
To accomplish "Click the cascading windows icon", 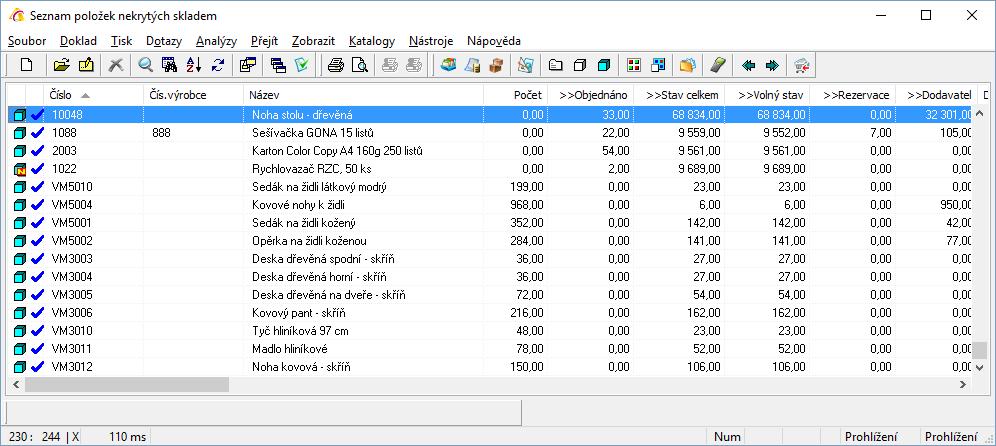I will pyautogui.click(x=278, y=65).
